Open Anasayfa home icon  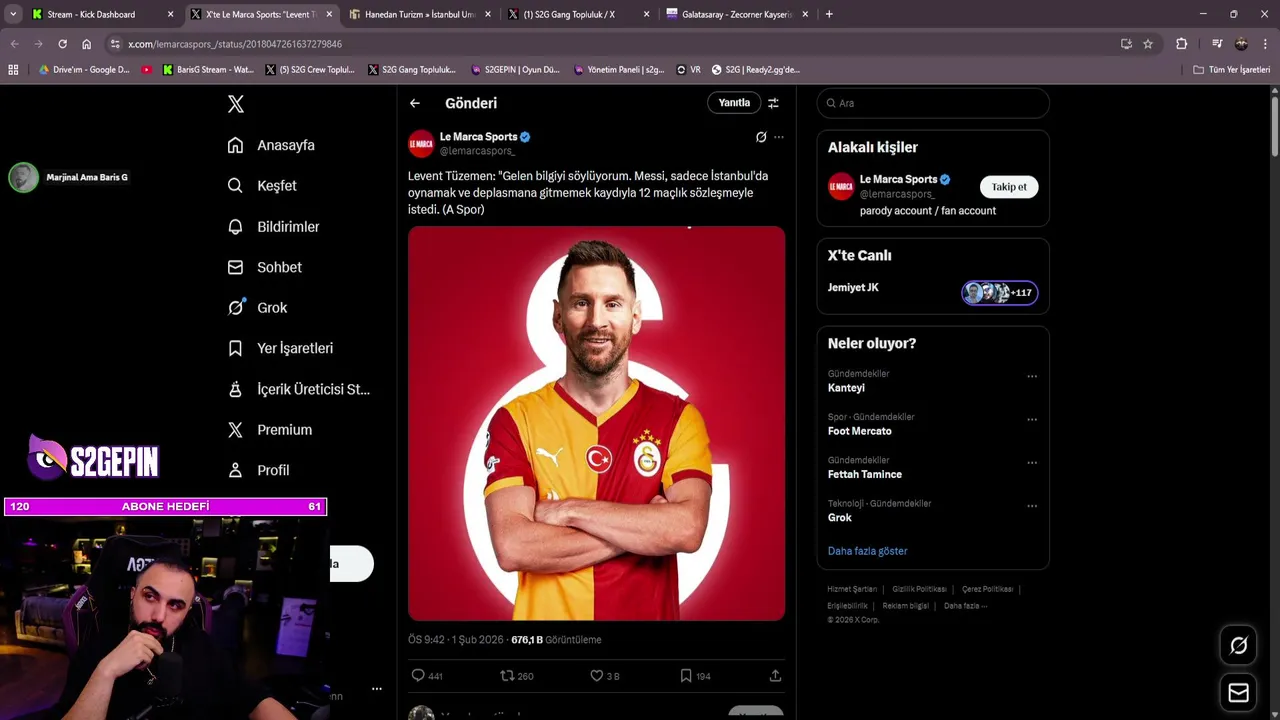tap(235, 145)
